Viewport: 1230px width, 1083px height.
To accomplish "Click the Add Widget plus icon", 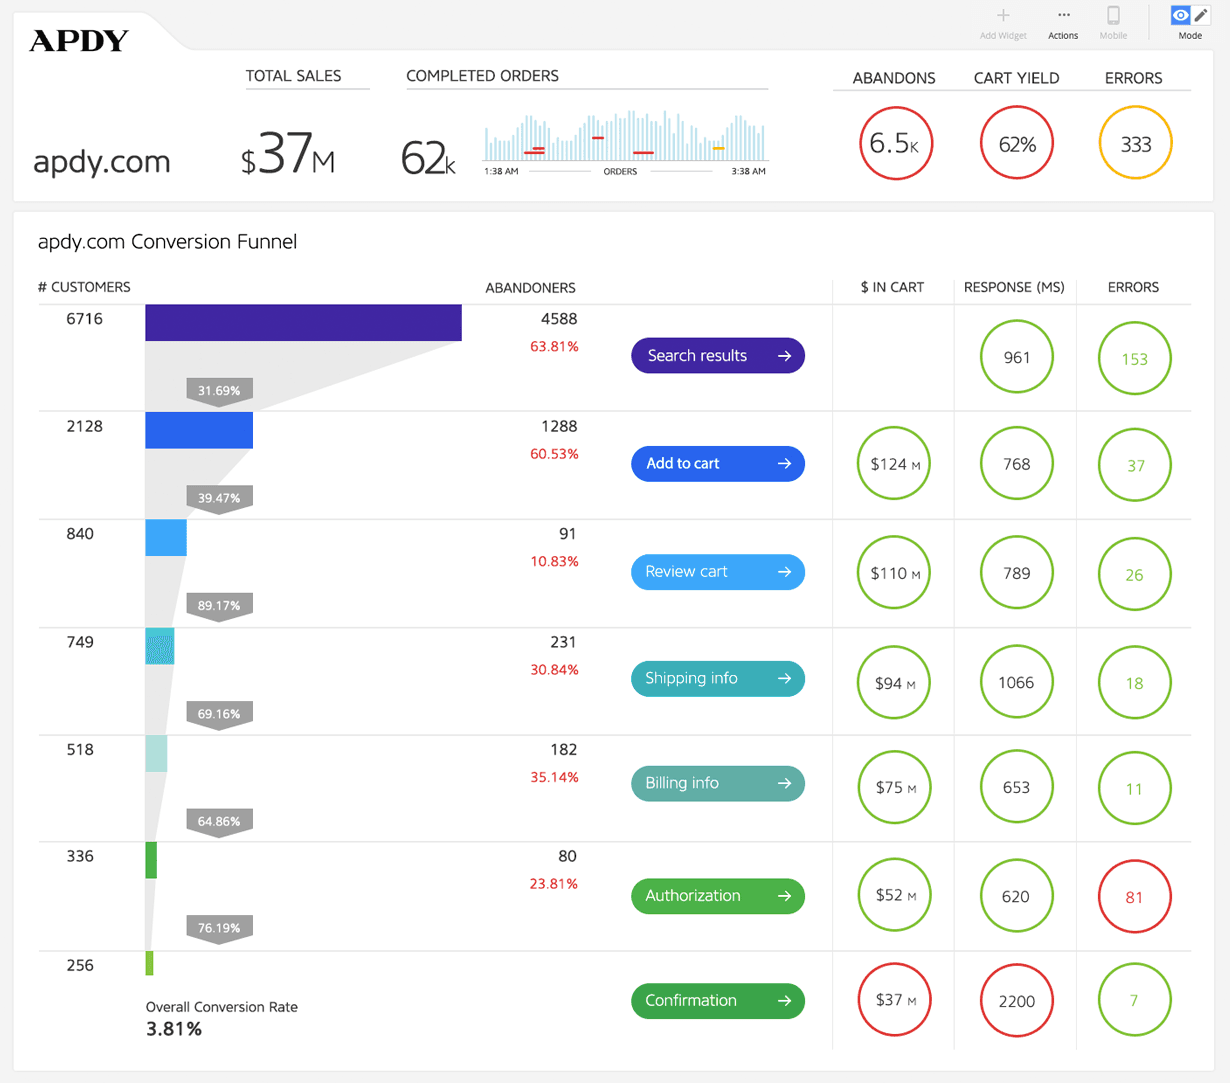I will click(1003, 15).
